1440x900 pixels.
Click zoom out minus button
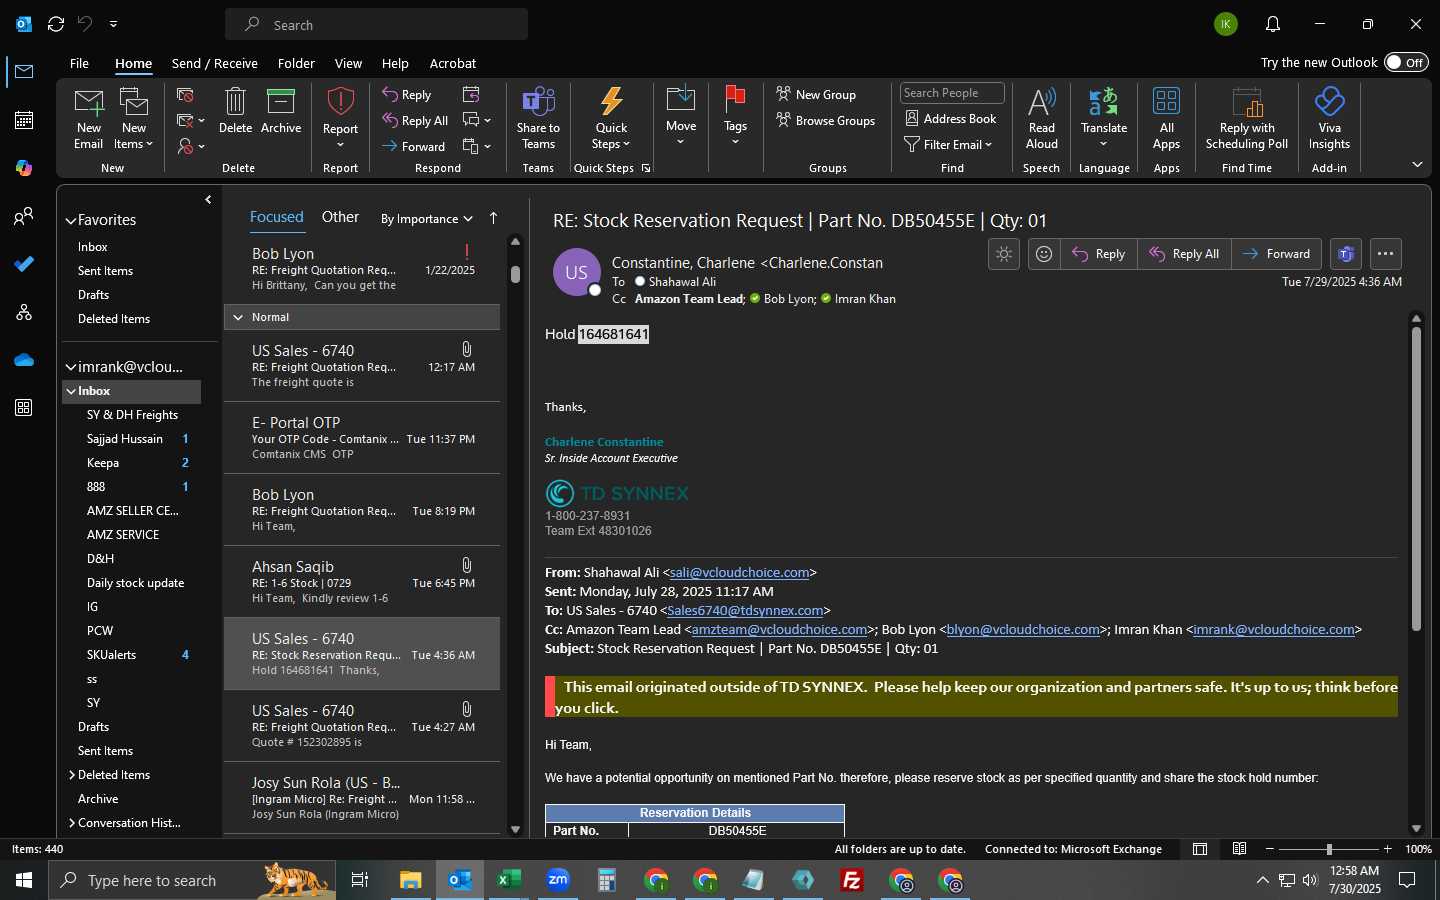pyautogui.click(x=1270, y=849)
